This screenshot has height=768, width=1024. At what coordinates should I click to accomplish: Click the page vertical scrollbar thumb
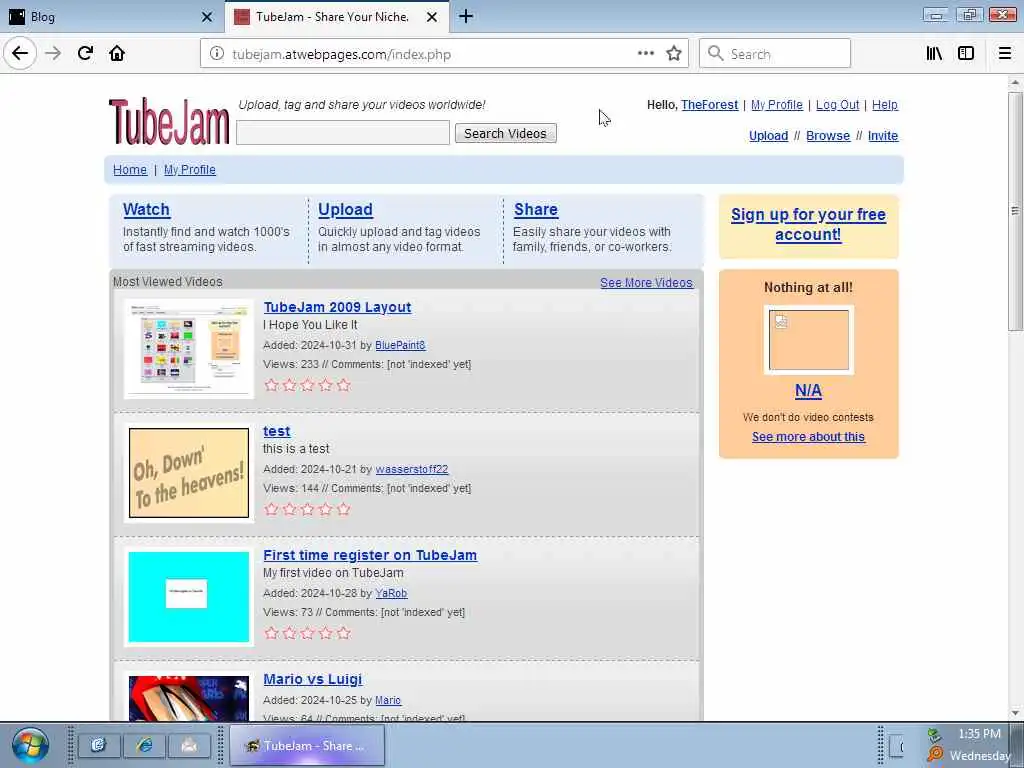coord(1015,210)
